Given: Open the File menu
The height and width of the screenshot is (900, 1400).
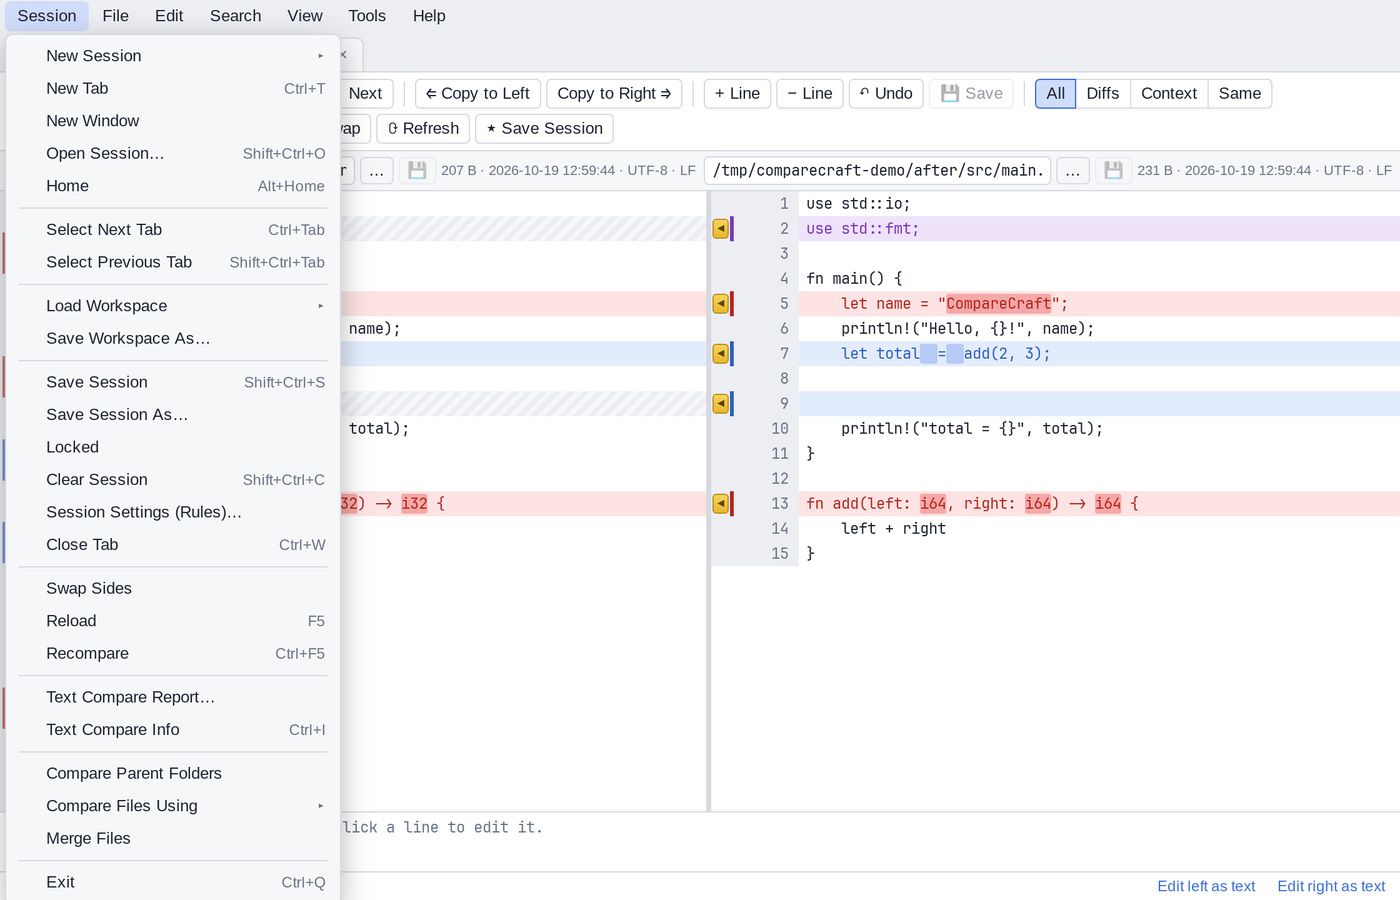Looking at the screenshot, I should coord(115,16).
